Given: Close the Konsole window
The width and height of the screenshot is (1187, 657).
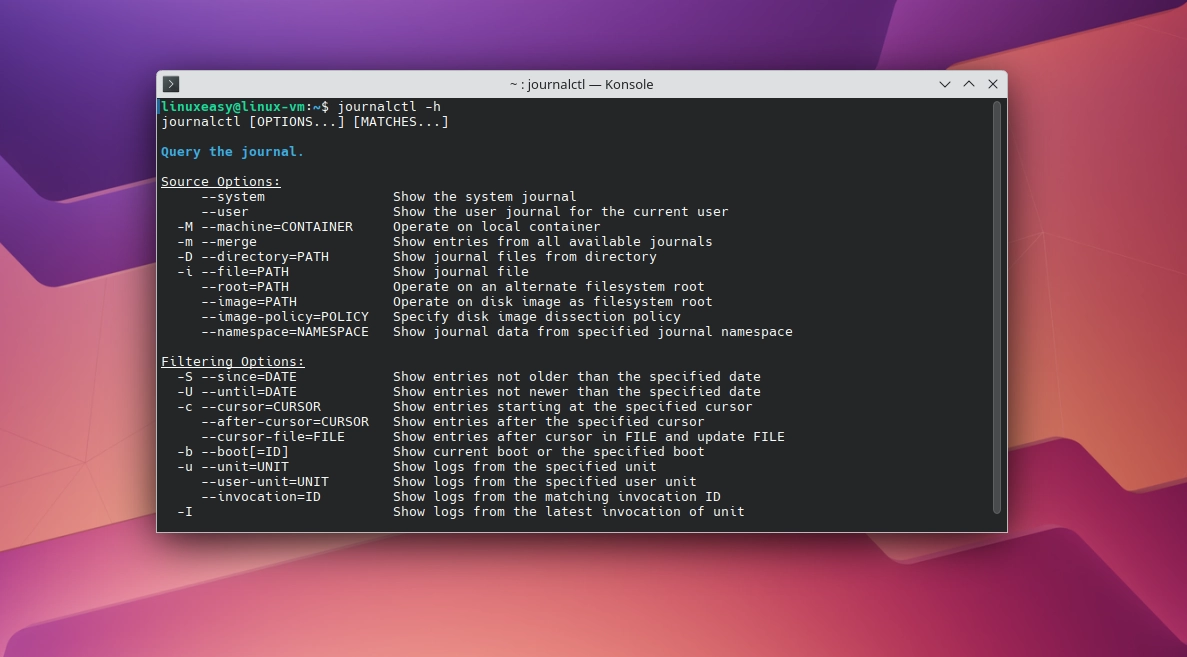Looking at the screenshot, I should pos(993,84).
